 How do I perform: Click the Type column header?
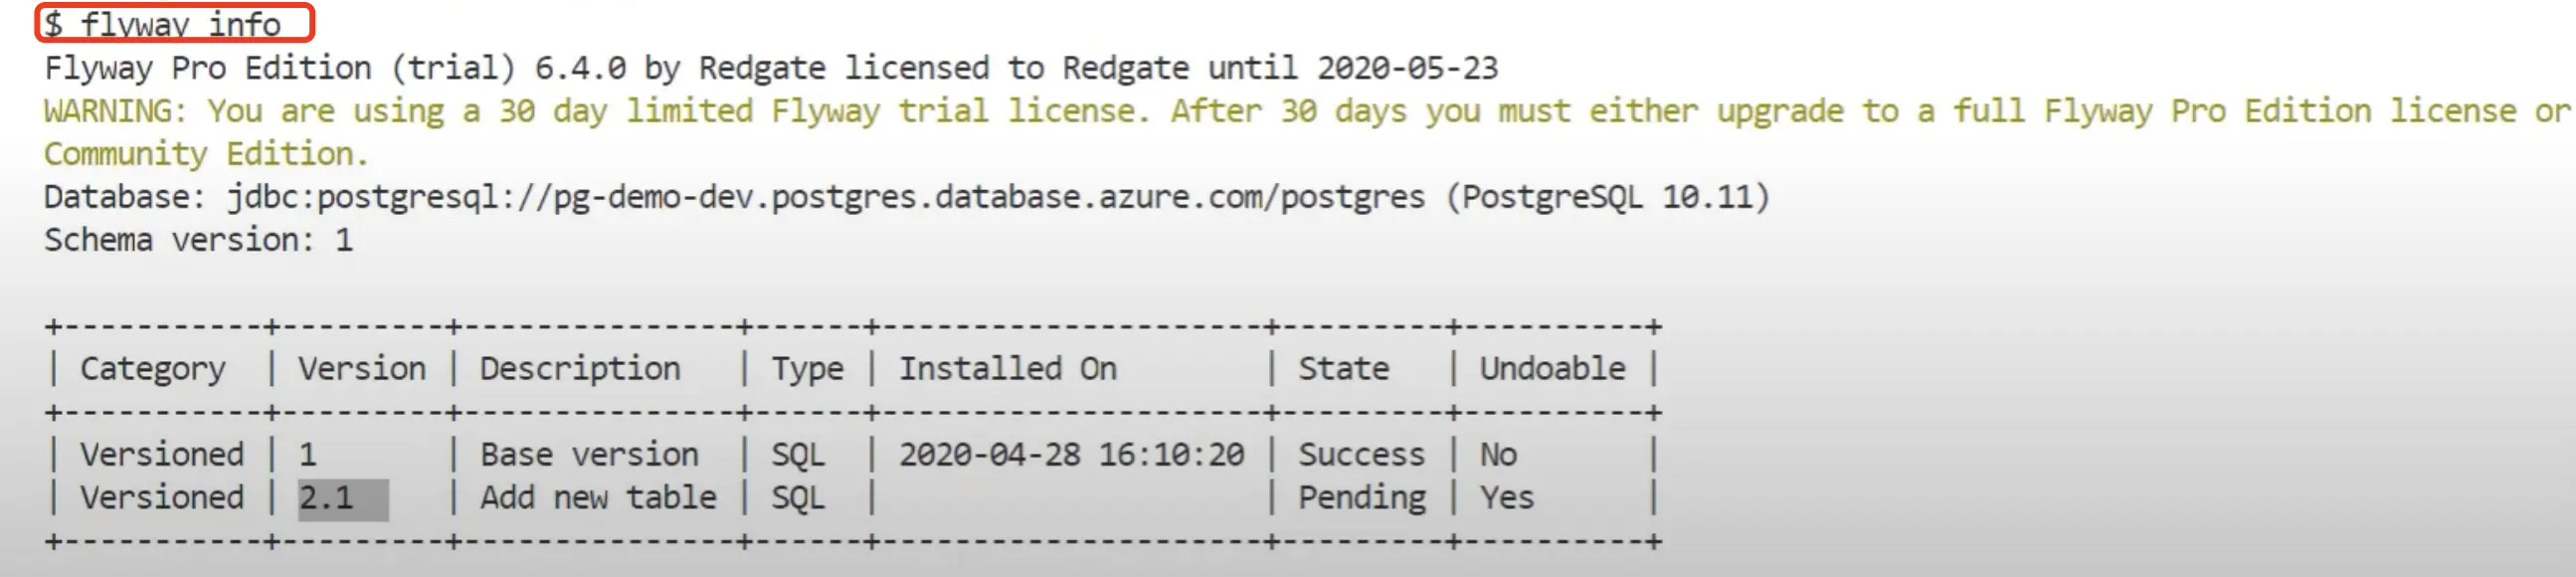click(807, 369)
